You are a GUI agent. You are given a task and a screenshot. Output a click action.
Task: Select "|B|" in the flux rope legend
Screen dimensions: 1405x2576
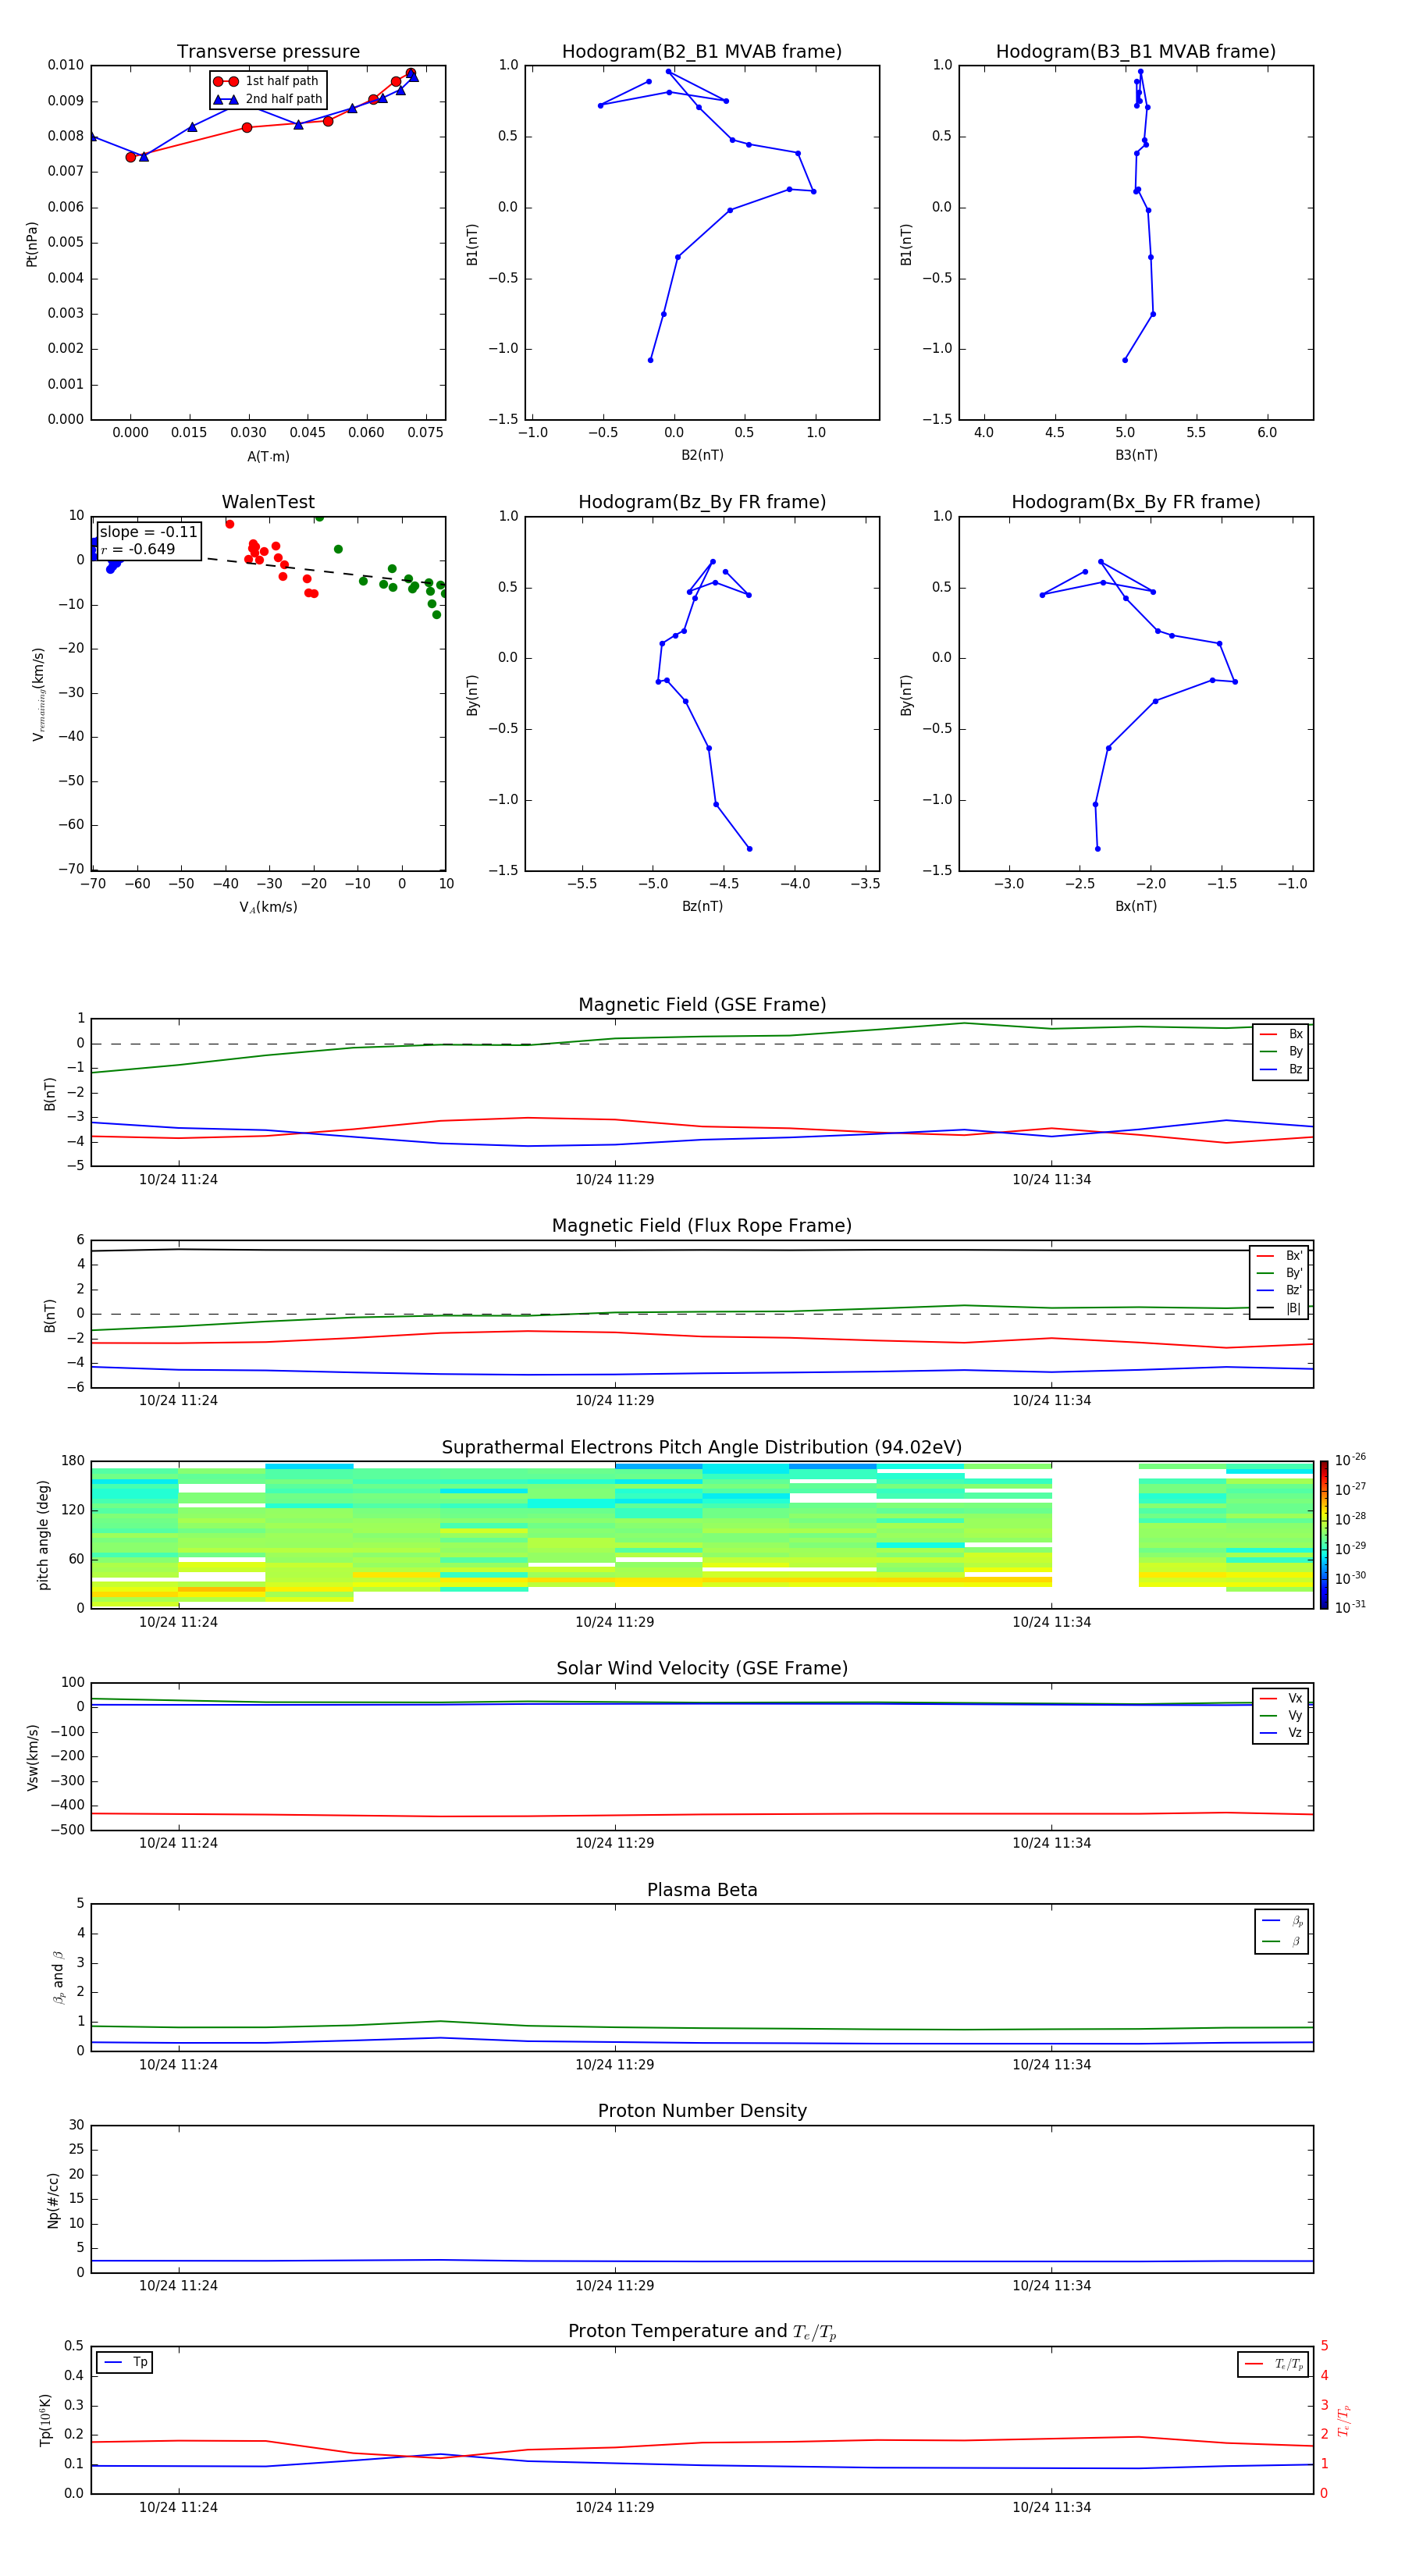pyautogui.click(x=1279, y=1308)
